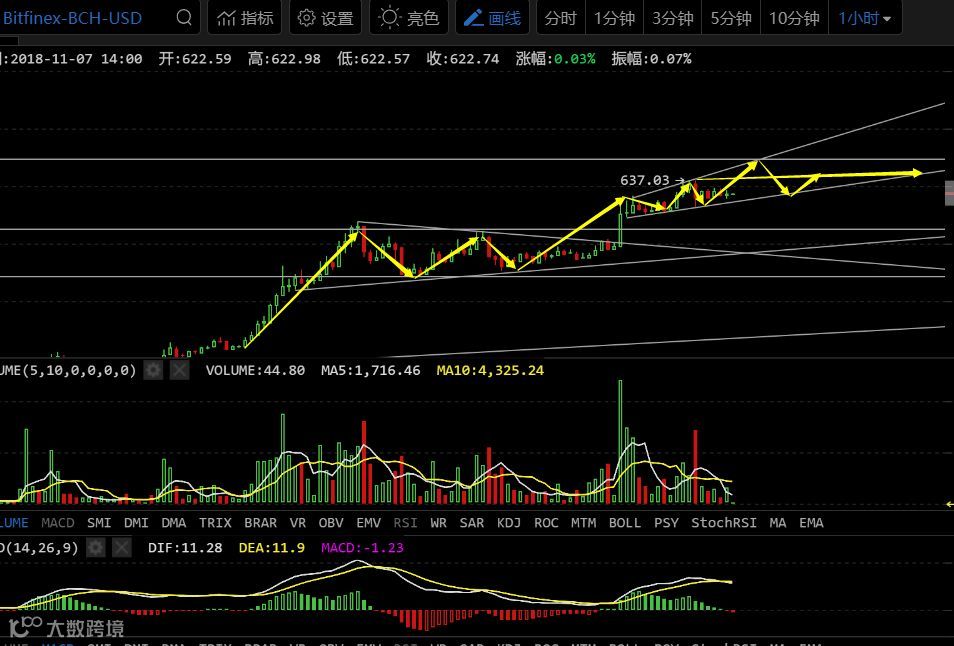
Task: Select PSY in upper indicator row
Action: (666, 523)
